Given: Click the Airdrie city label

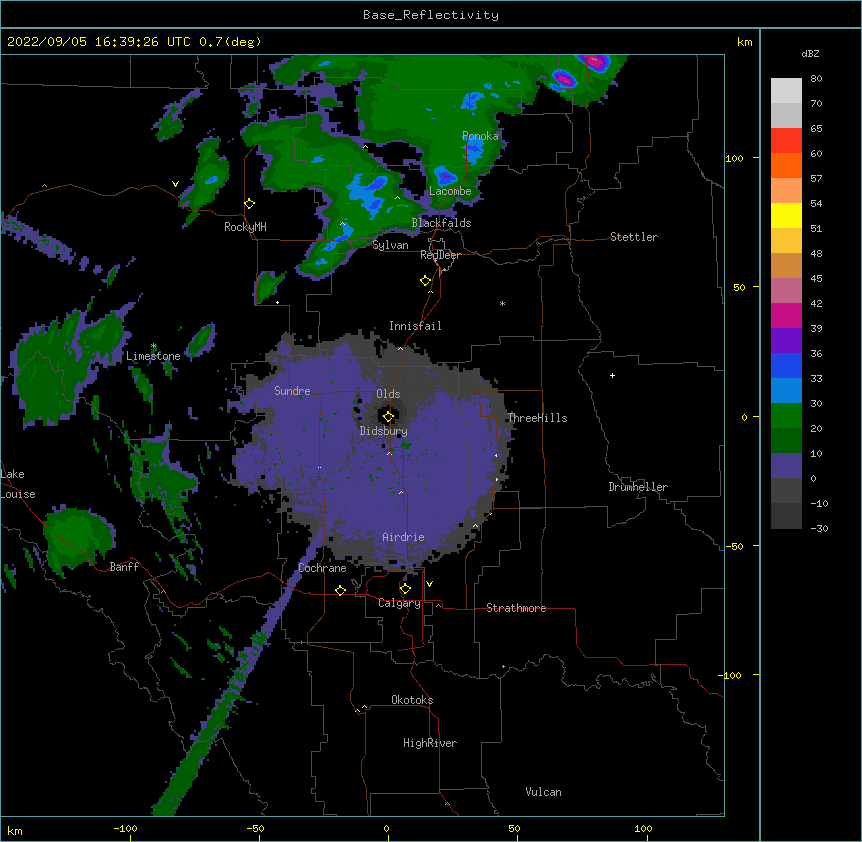Looking at the screenshot, I should click(404, 537).
